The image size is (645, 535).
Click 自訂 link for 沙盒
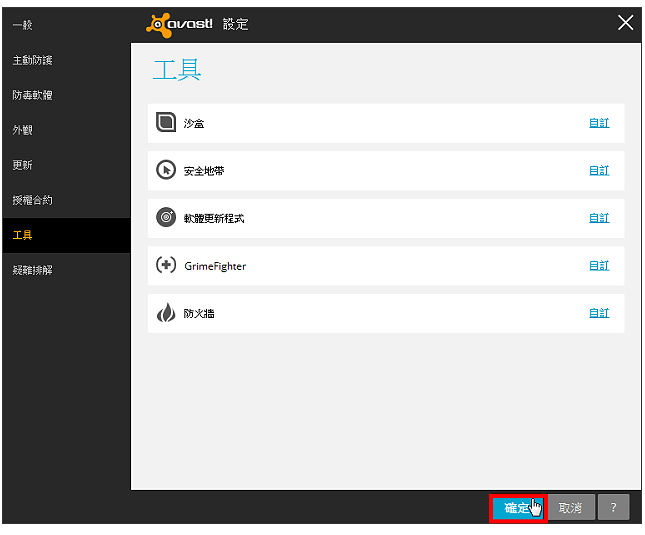tap(599, 123)
